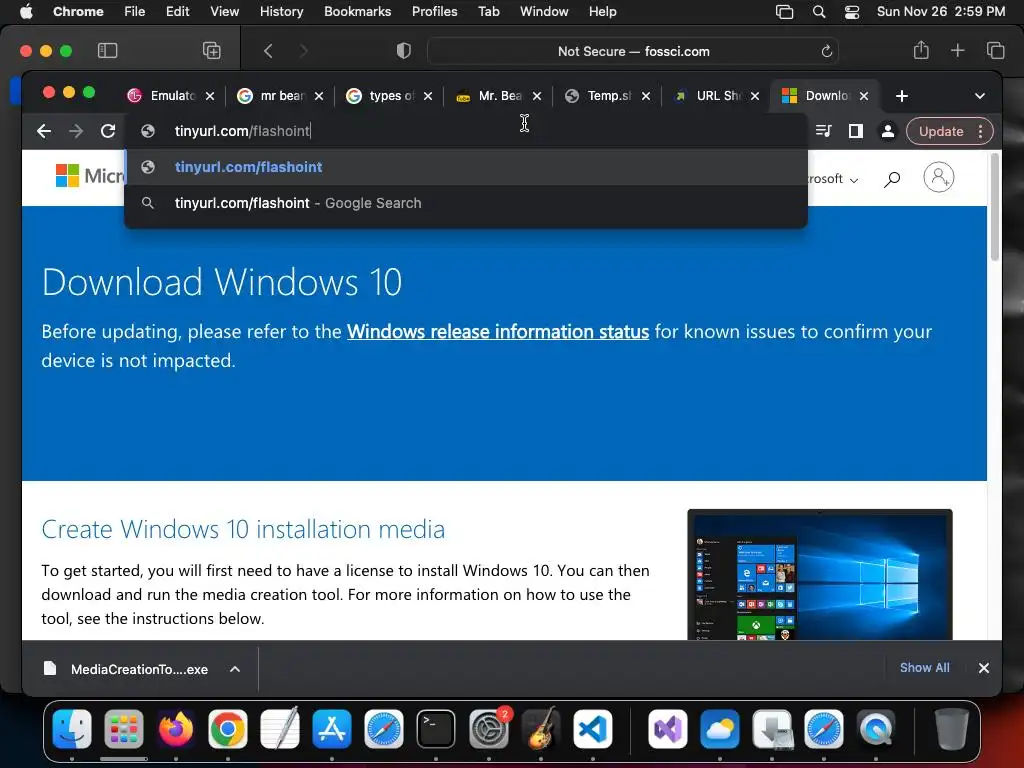Open Chrome media control icon
The width and height of the screenshot is (1024, 768).
coord(824,131)
